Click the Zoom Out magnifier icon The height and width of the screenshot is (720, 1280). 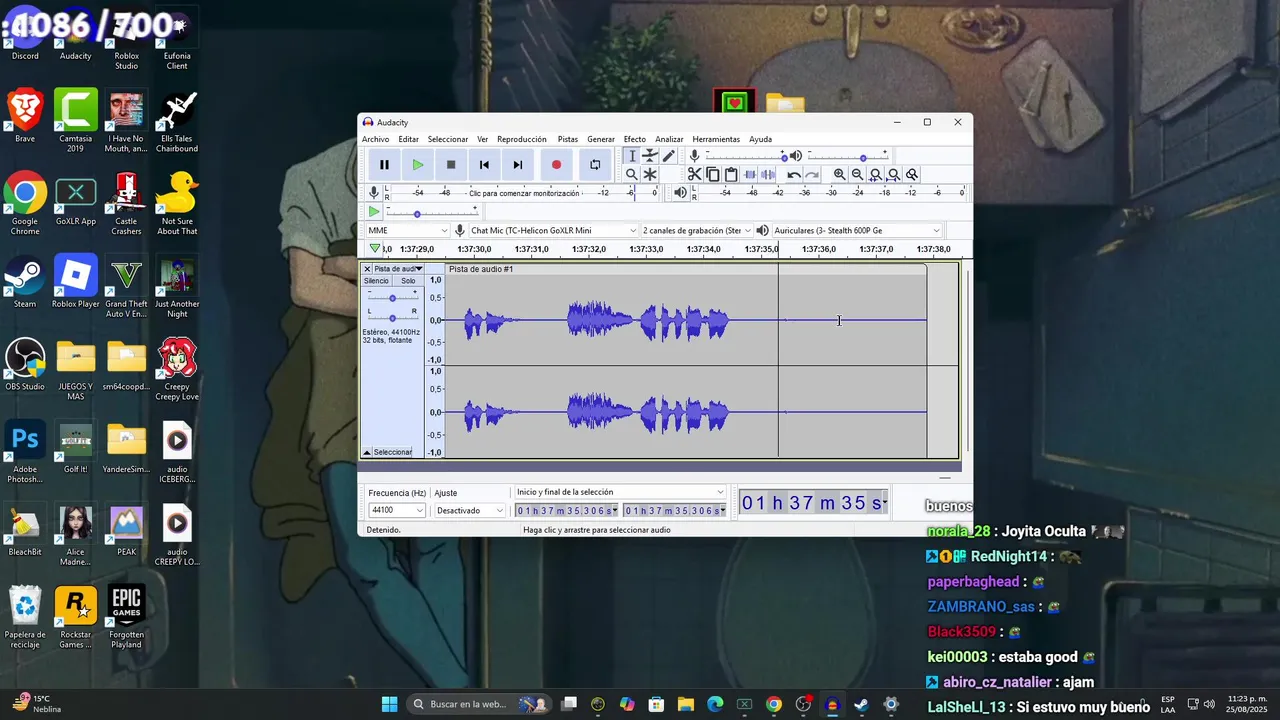tap(857, 174)
